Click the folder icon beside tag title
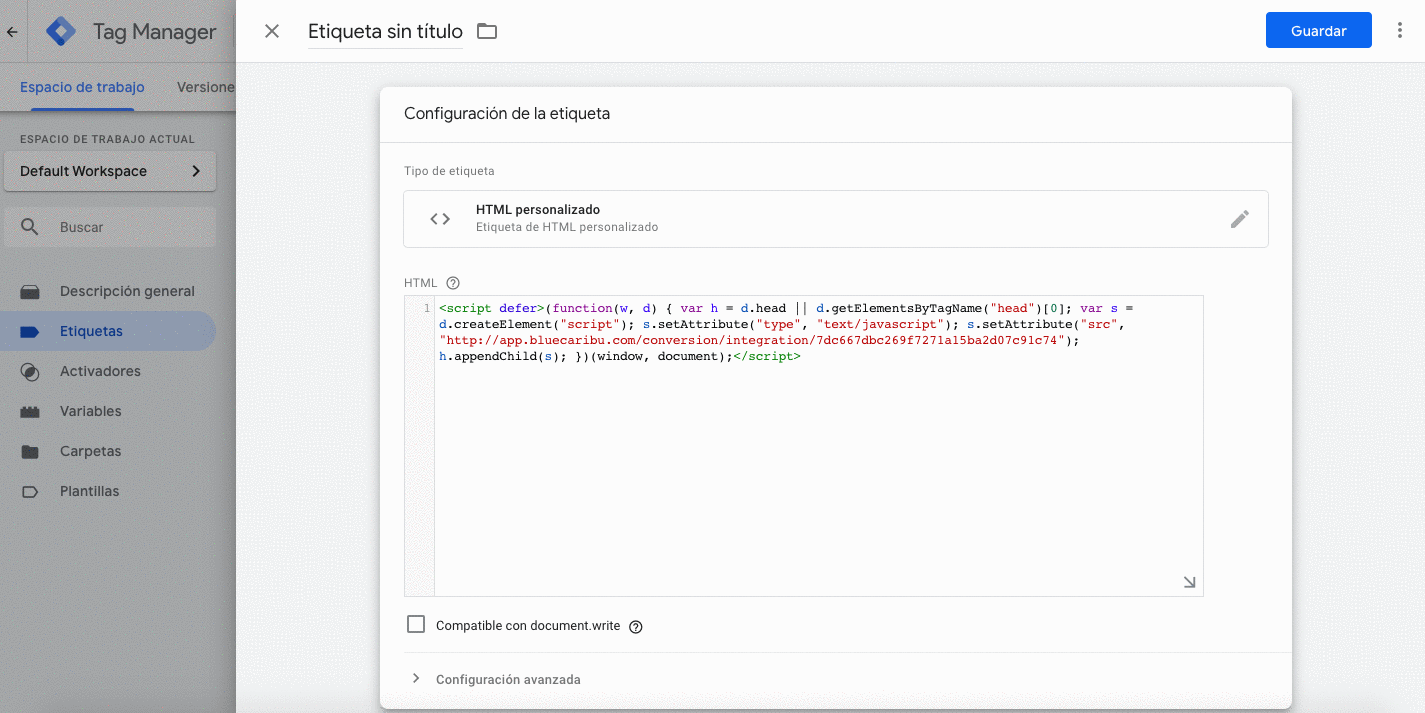 click(487, 31)
